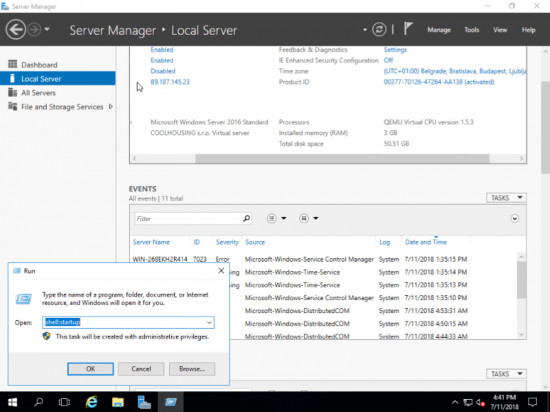
Task: Go back with the navigation arrow
Action: (16, 30)
